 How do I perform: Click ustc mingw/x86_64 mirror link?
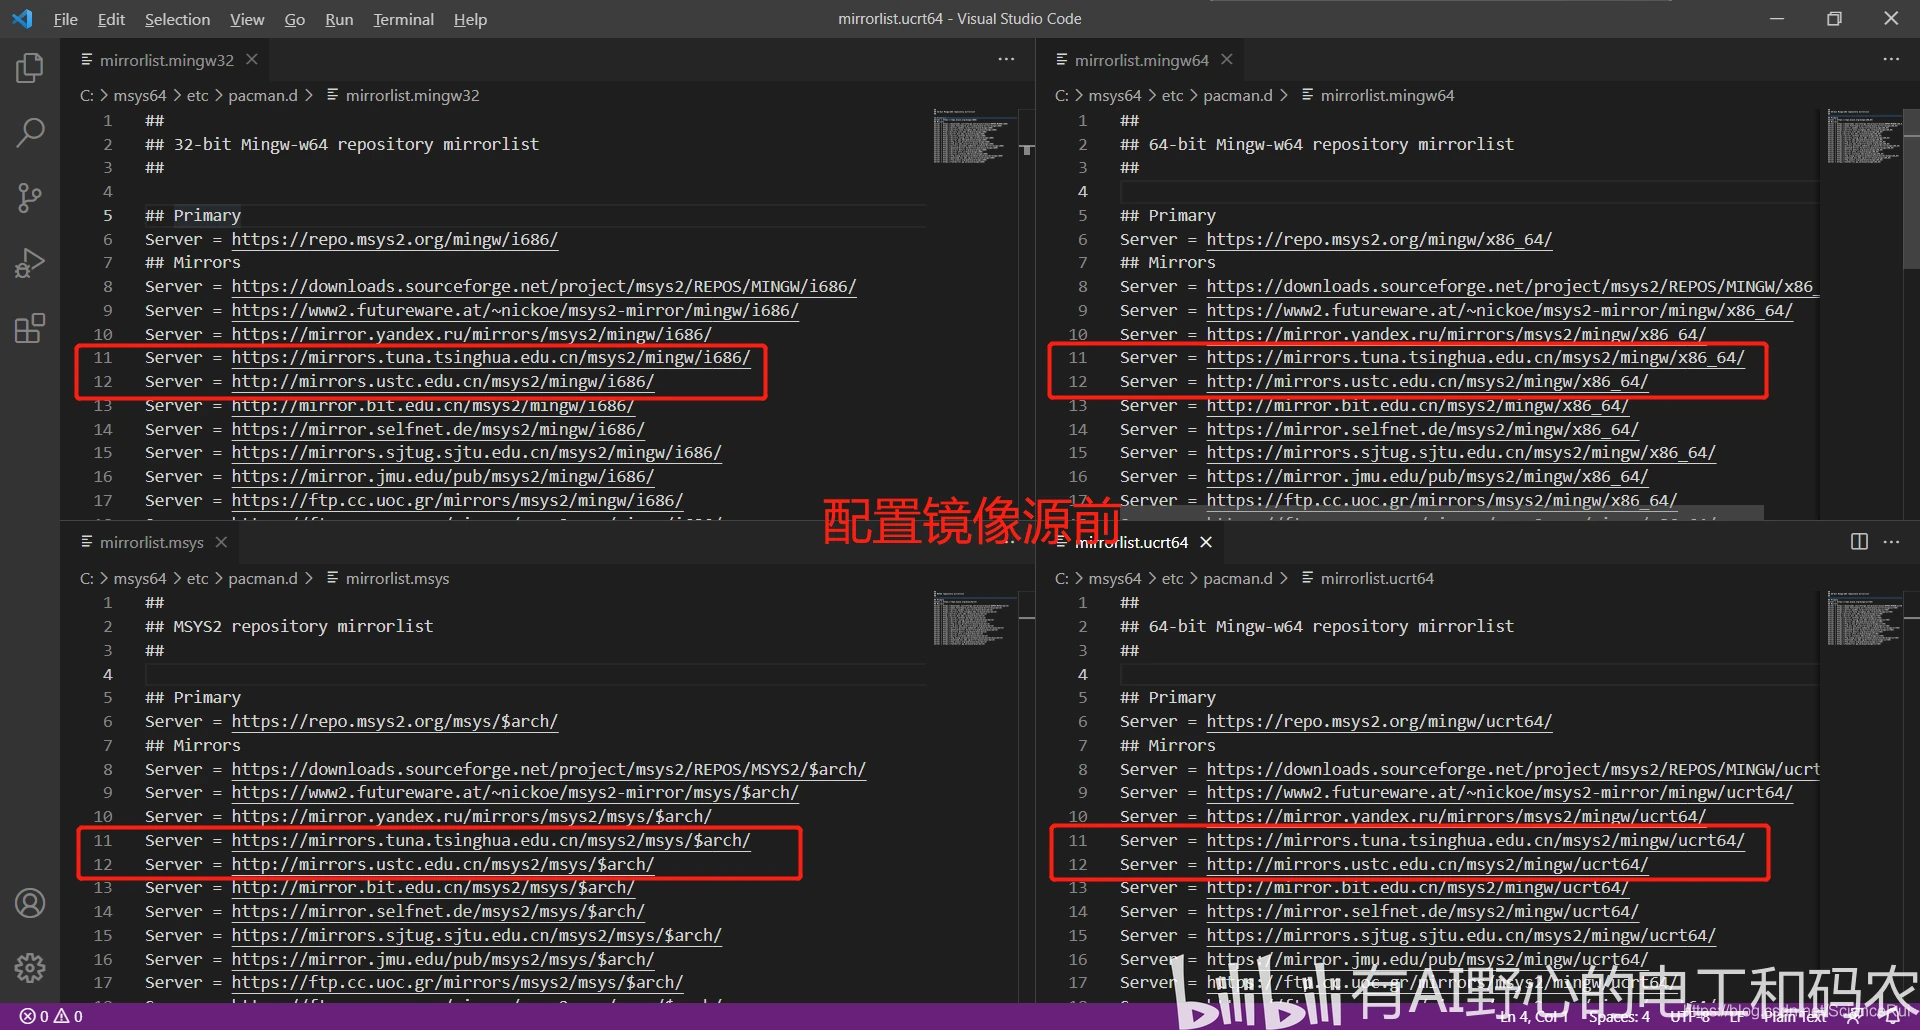(1427, 381)
